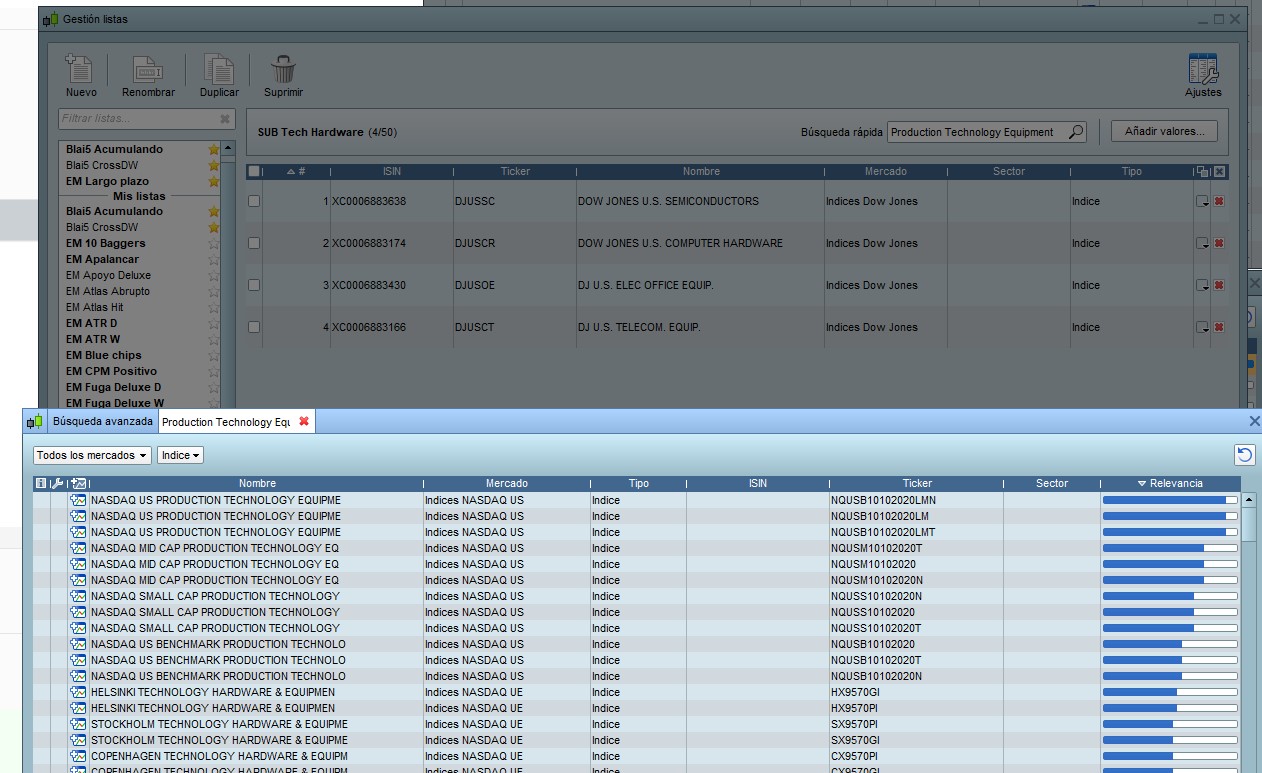
Task: Click search results scrollbar up arrow
Action: click(1250, 500)
